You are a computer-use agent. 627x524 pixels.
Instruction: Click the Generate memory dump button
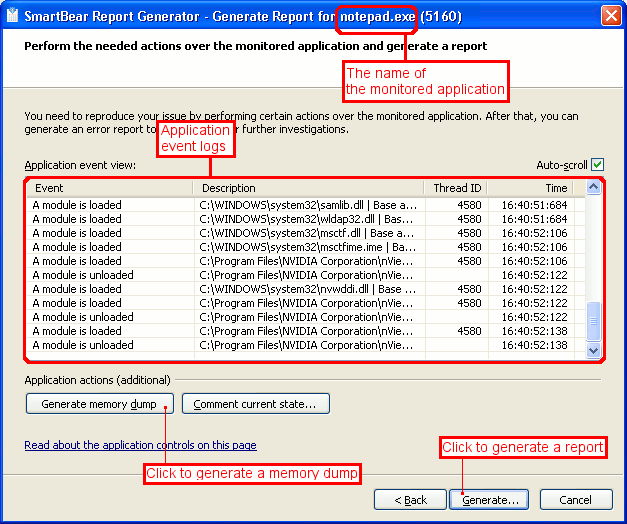[99, 404]
